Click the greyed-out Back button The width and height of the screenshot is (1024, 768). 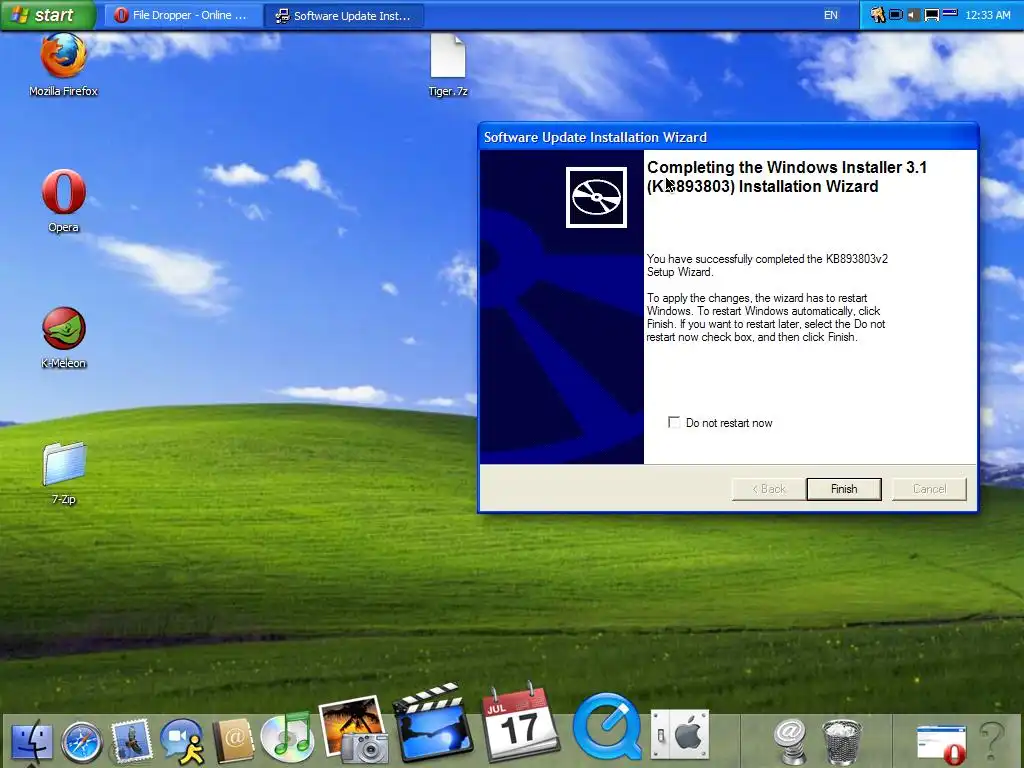pos(769,489)
